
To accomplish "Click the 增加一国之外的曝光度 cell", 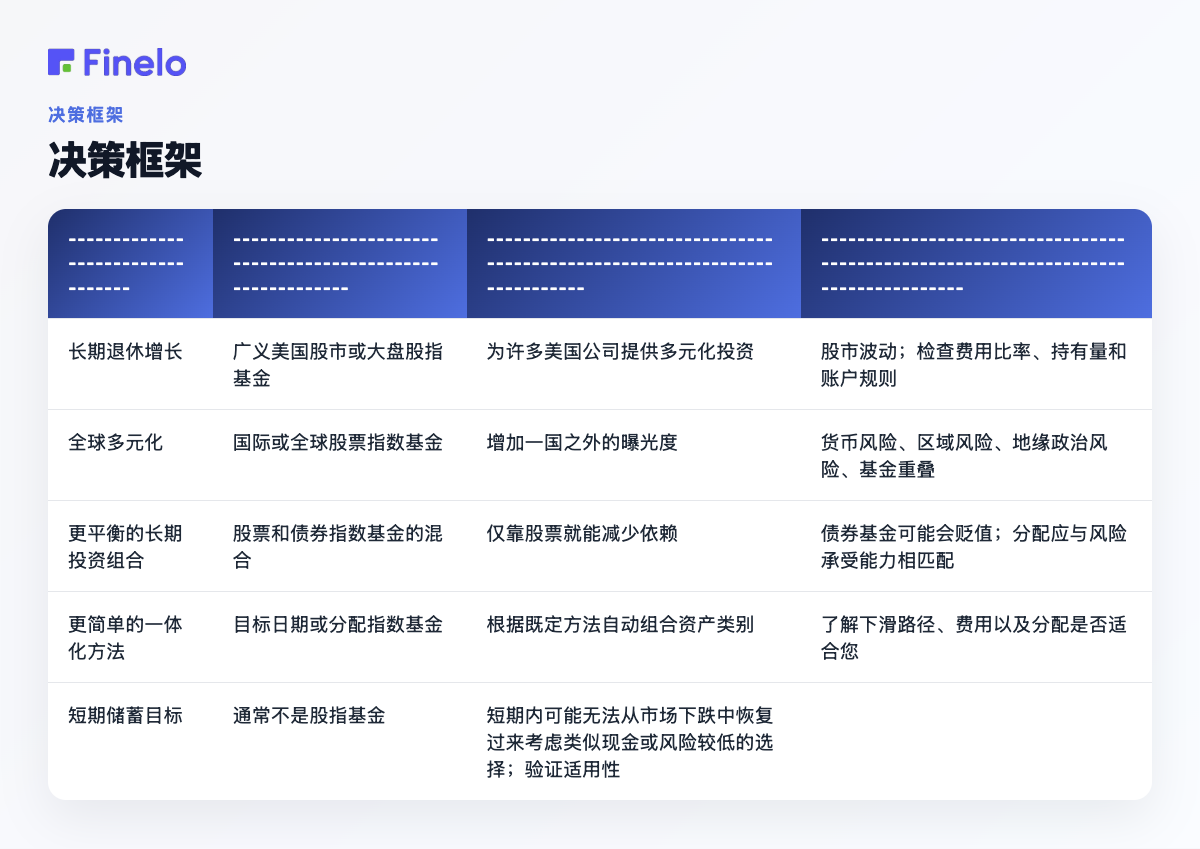I will [634, 455].
